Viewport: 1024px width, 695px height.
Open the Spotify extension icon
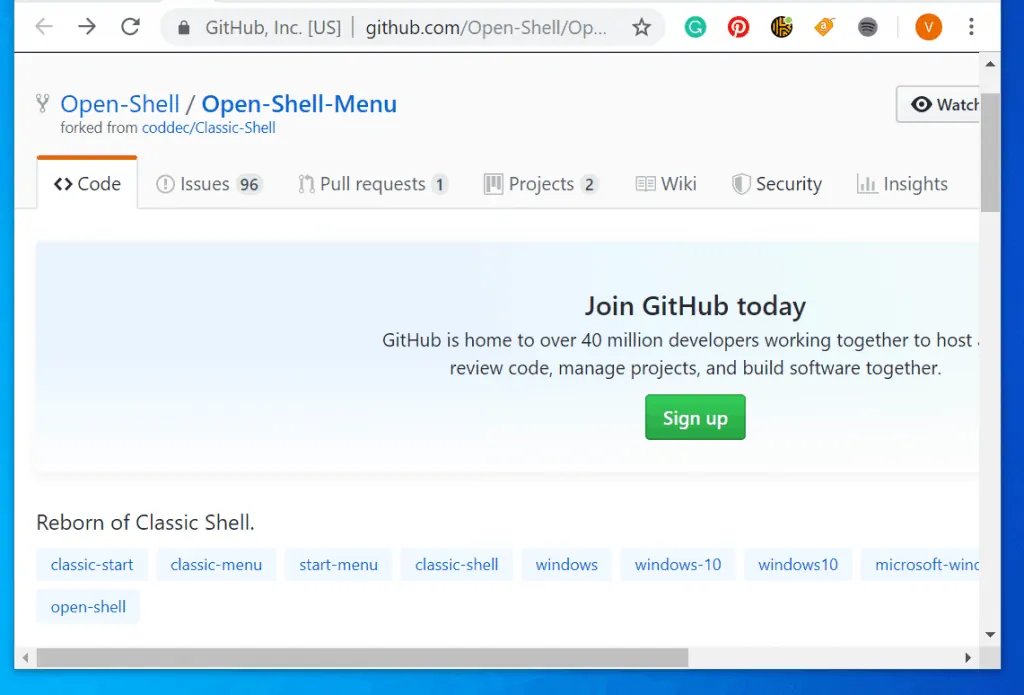pyautogui.click(x=868, y=28)
